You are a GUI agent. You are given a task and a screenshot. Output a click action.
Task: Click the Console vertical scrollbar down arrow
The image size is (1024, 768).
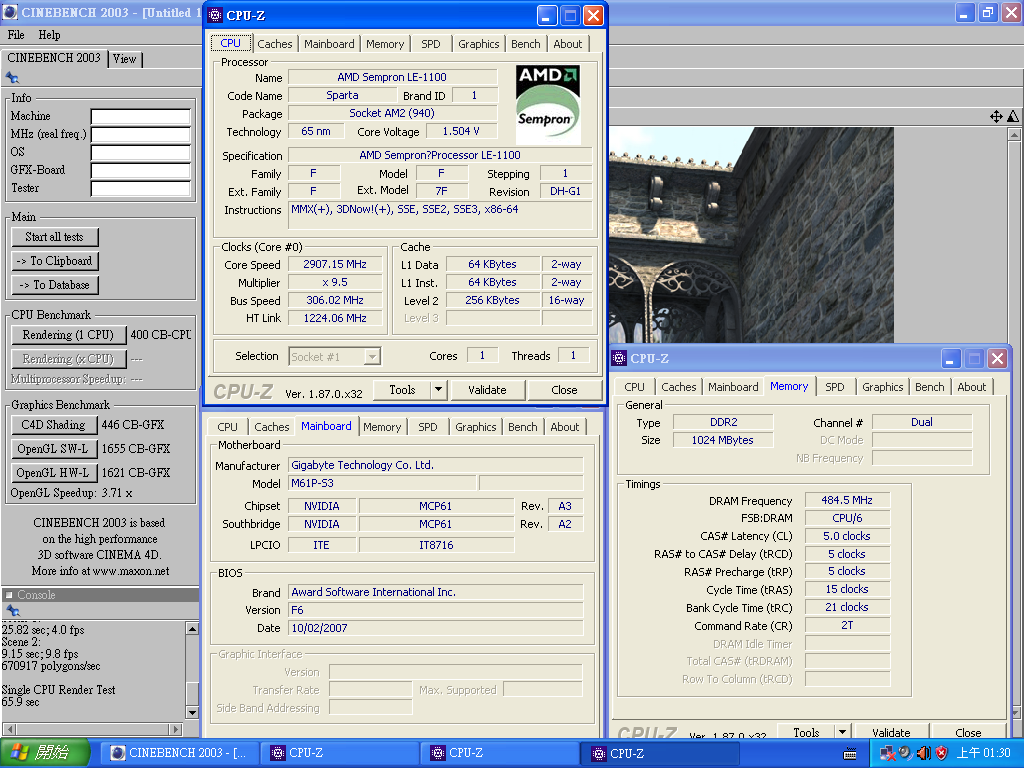coord(192,712)
